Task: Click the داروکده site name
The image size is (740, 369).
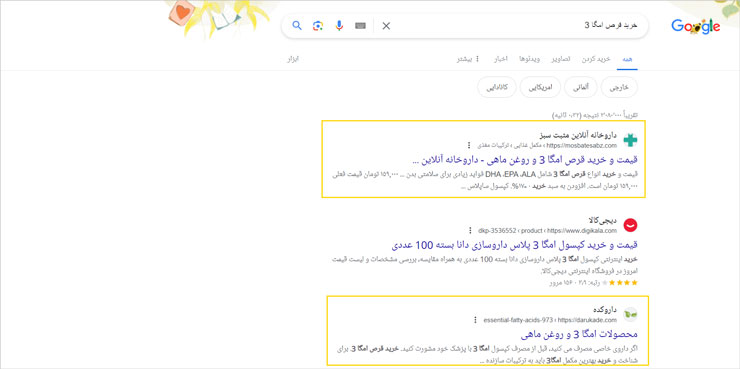Action: click(605, 310)
